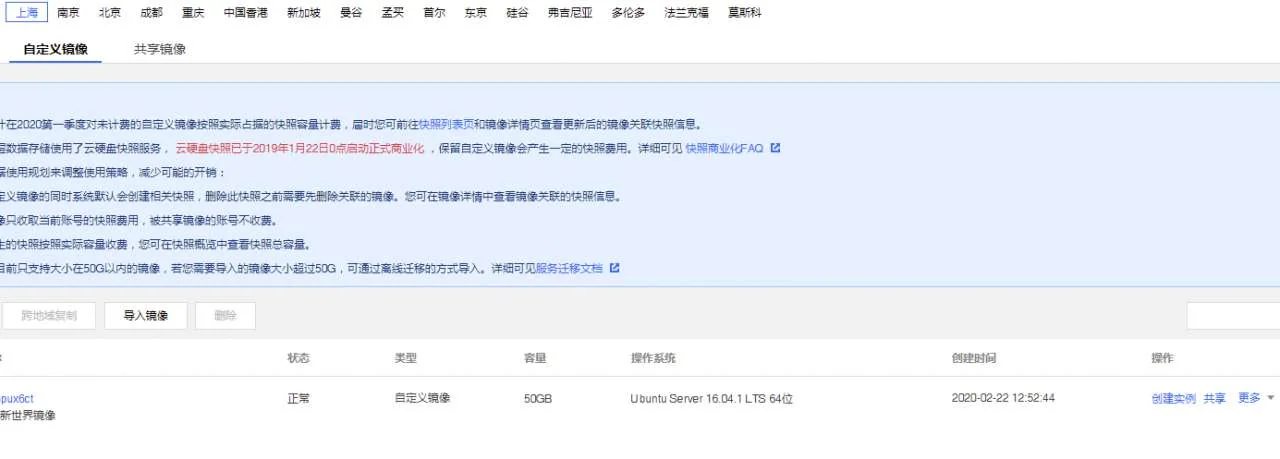1280x459 pixels.
Task: Click external-link icon beside 服务迁移文档
Action: click(615, 268)
